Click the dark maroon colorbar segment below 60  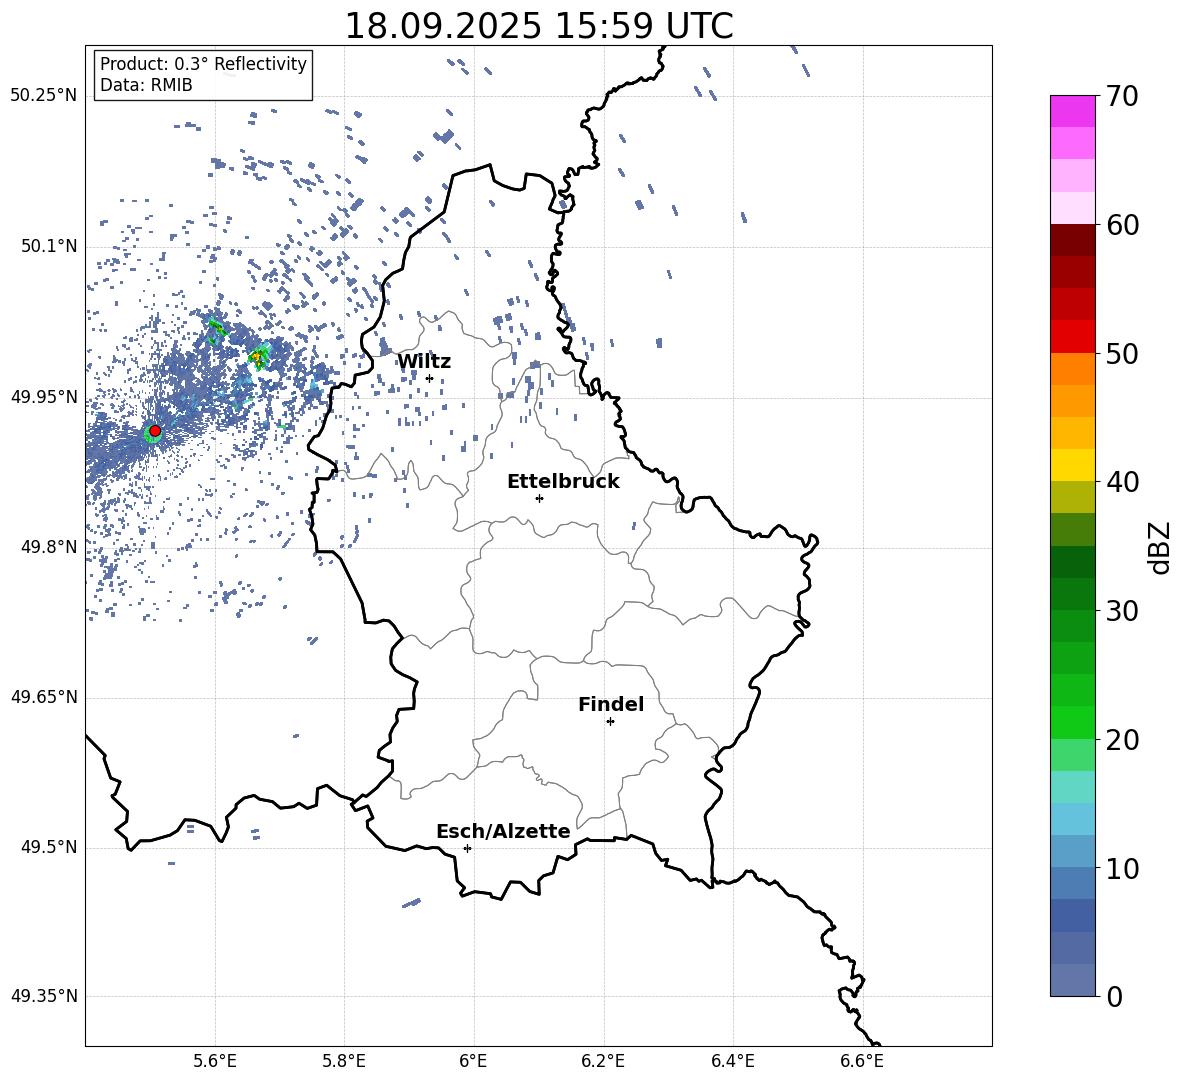coord(1073,240)
